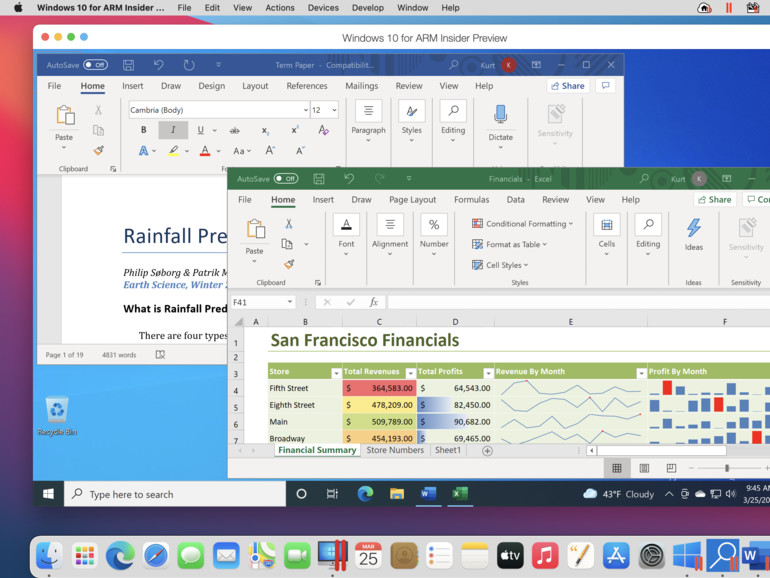Click Undo arrow in Excel title bar
This screenshot has height=578, width=770.
pos(349,179)
